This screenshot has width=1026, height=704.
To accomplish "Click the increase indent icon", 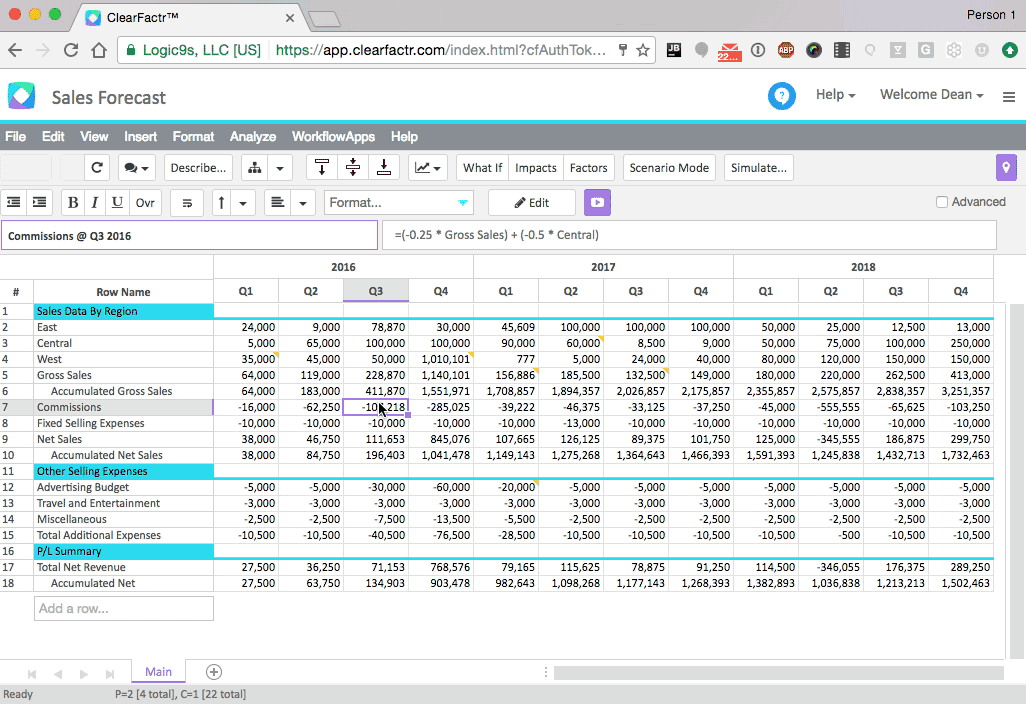I will tap(39, 203).
